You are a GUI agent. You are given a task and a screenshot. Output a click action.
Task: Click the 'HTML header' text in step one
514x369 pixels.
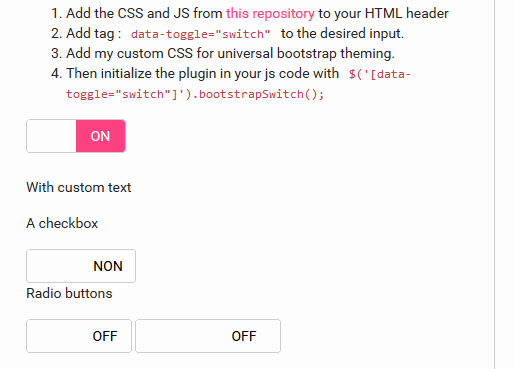pyautogui.click(x=407, y=14)
